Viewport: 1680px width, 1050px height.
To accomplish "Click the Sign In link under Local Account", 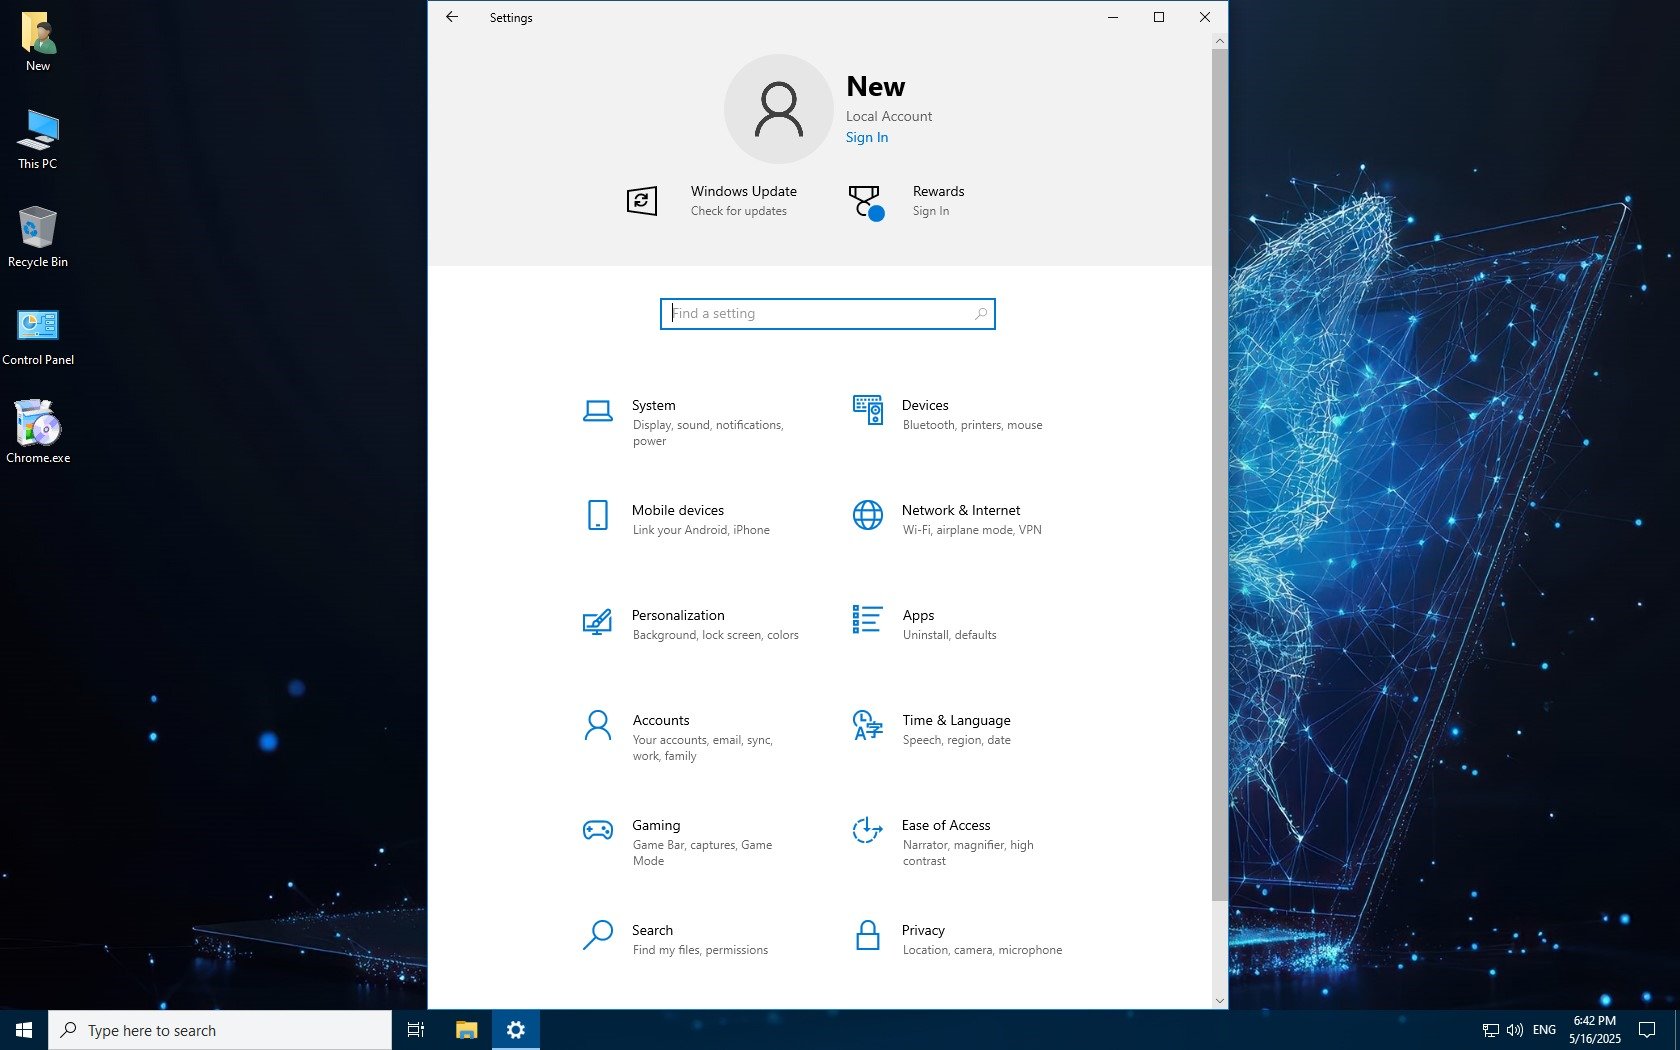I will (x=866, y=138).
